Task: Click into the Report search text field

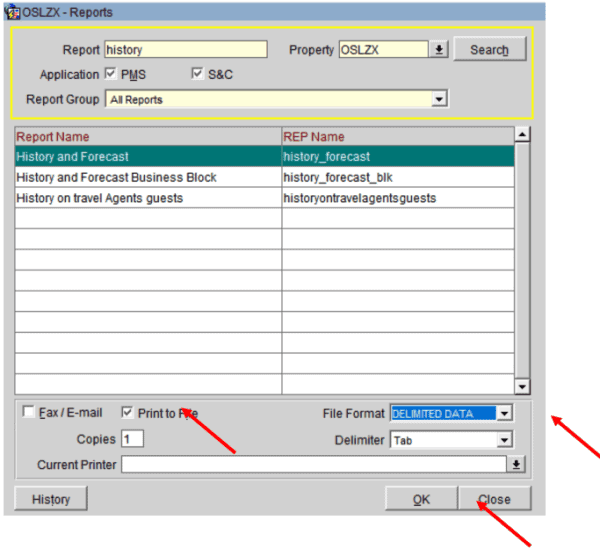Action: click(x=185, y=50)
